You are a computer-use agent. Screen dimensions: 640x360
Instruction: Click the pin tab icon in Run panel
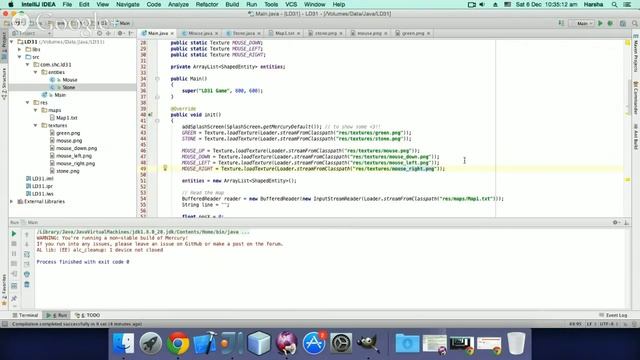pyautogui.click(x=13, y=298)
